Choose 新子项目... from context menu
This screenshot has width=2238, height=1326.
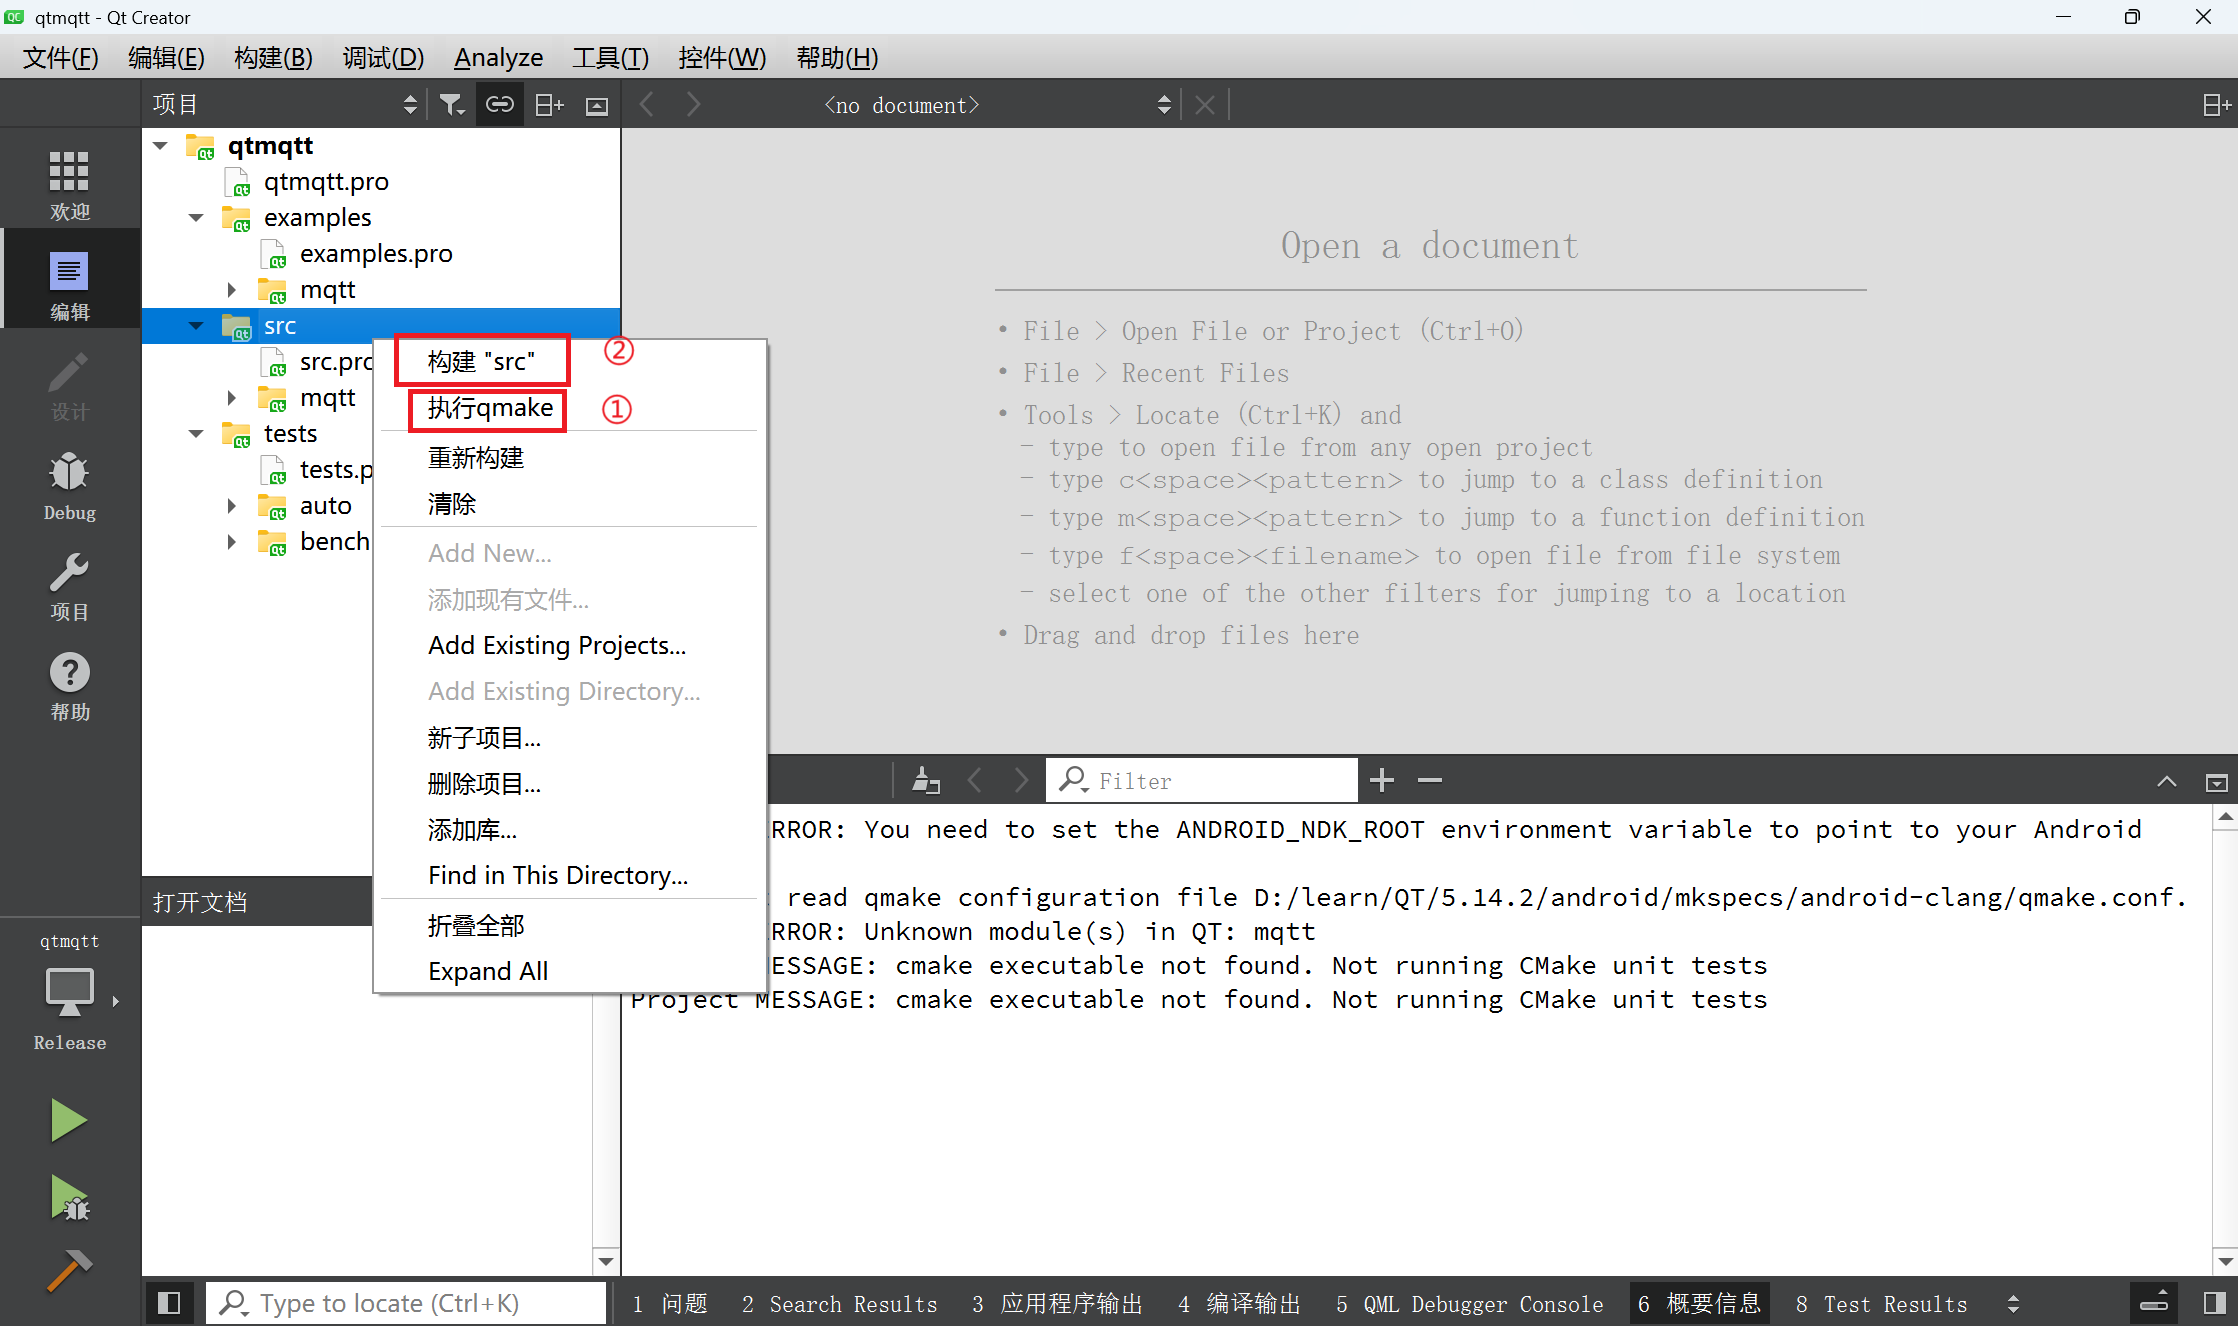[x=570, y=738]
